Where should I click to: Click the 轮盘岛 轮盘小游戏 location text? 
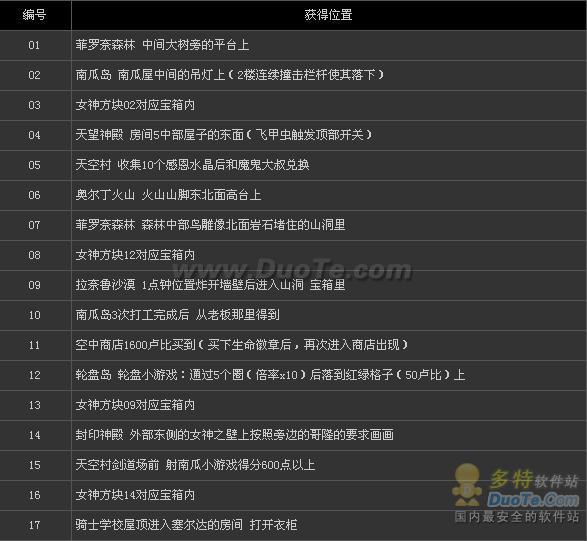click(x=270, y=375)
